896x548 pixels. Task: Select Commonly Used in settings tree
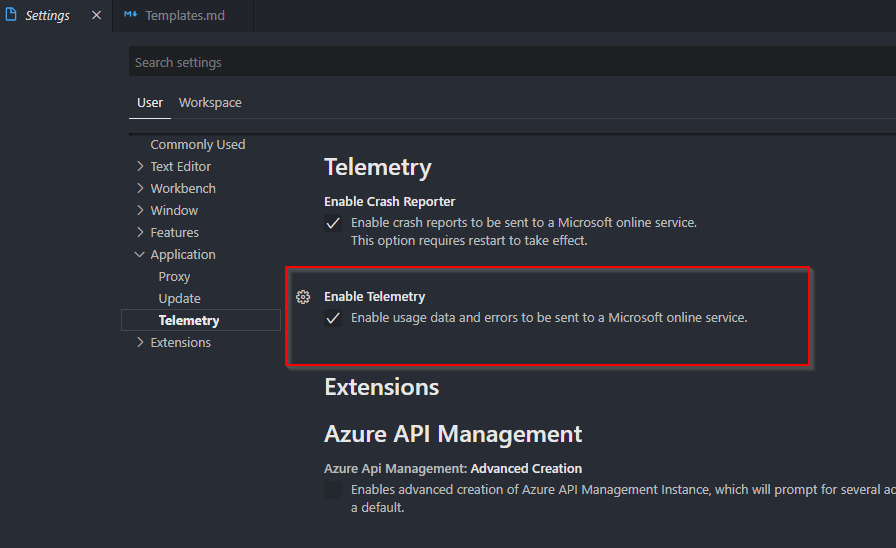pos(198,145)
